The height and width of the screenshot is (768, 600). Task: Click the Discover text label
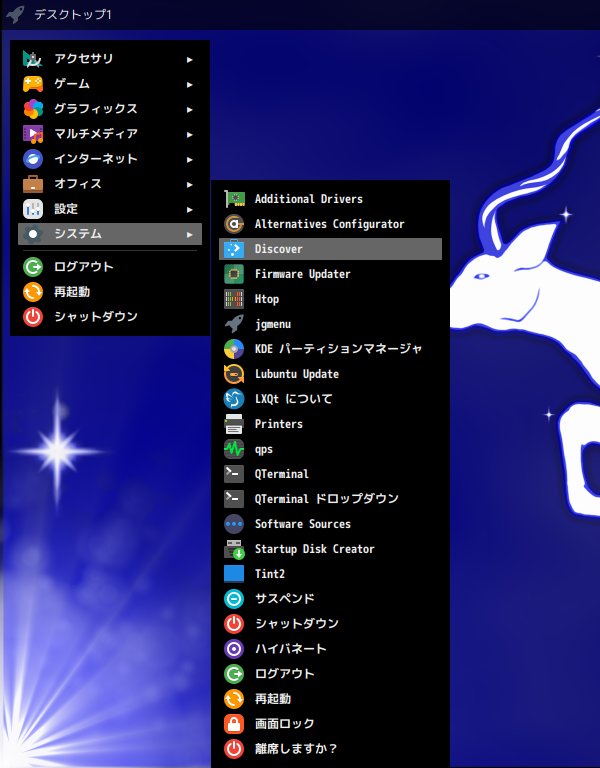pos(279,249)
